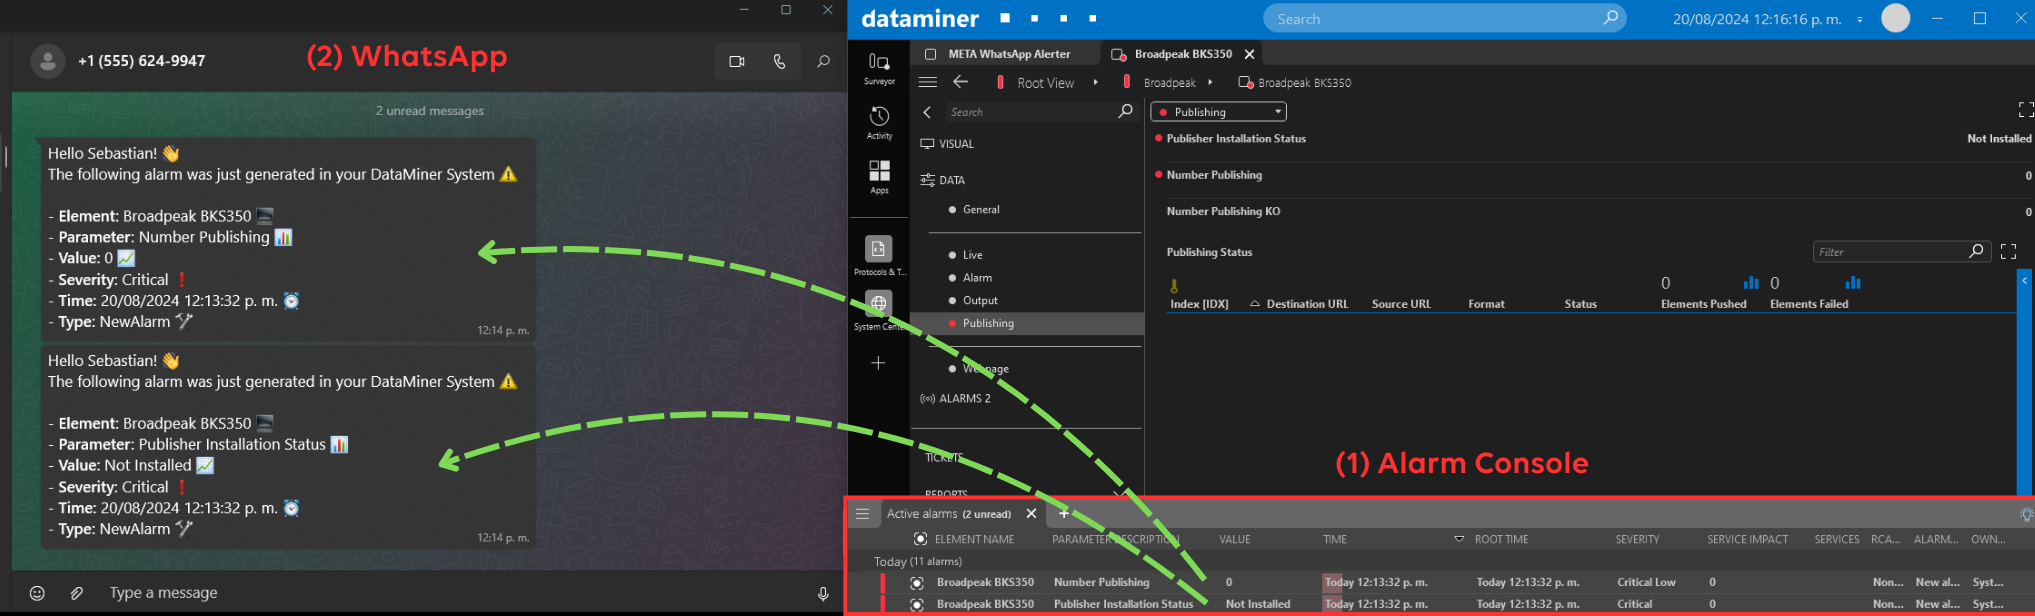The image size is (2035, 616).
Task: Select the Active alarms tab
Action: click(949, 514)
